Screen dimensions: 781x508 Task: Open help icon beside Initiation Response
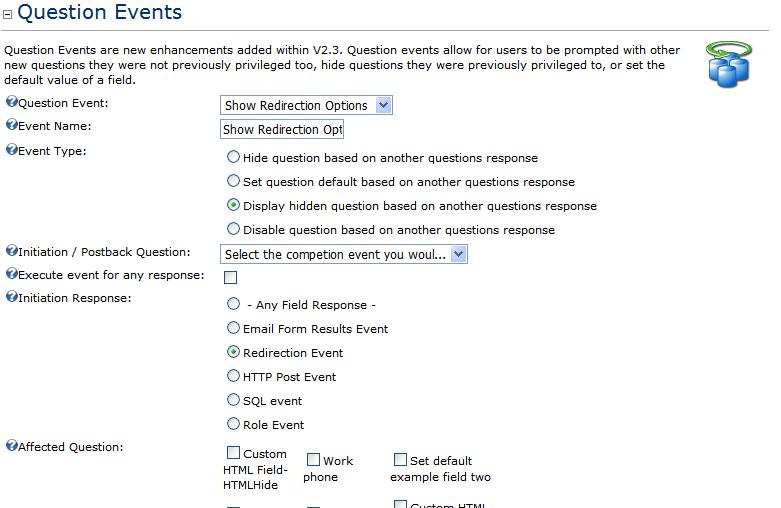pos(11,296)
